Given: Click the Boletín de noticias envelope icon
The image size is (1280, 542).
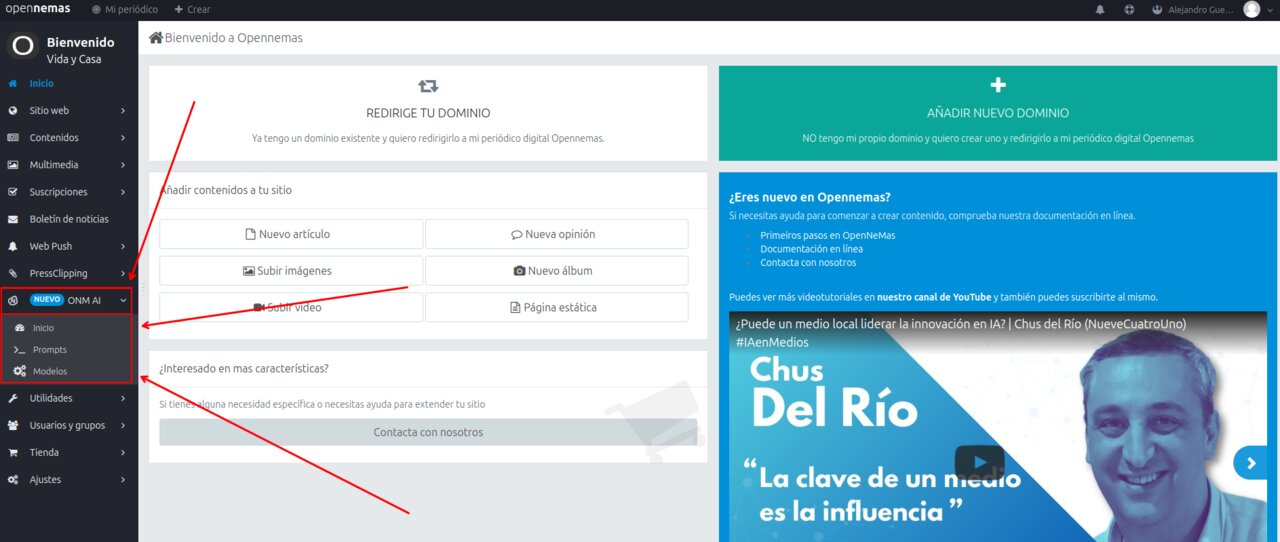Looking at the screenshot, I should pyautogui.click(x=12, y=219).
